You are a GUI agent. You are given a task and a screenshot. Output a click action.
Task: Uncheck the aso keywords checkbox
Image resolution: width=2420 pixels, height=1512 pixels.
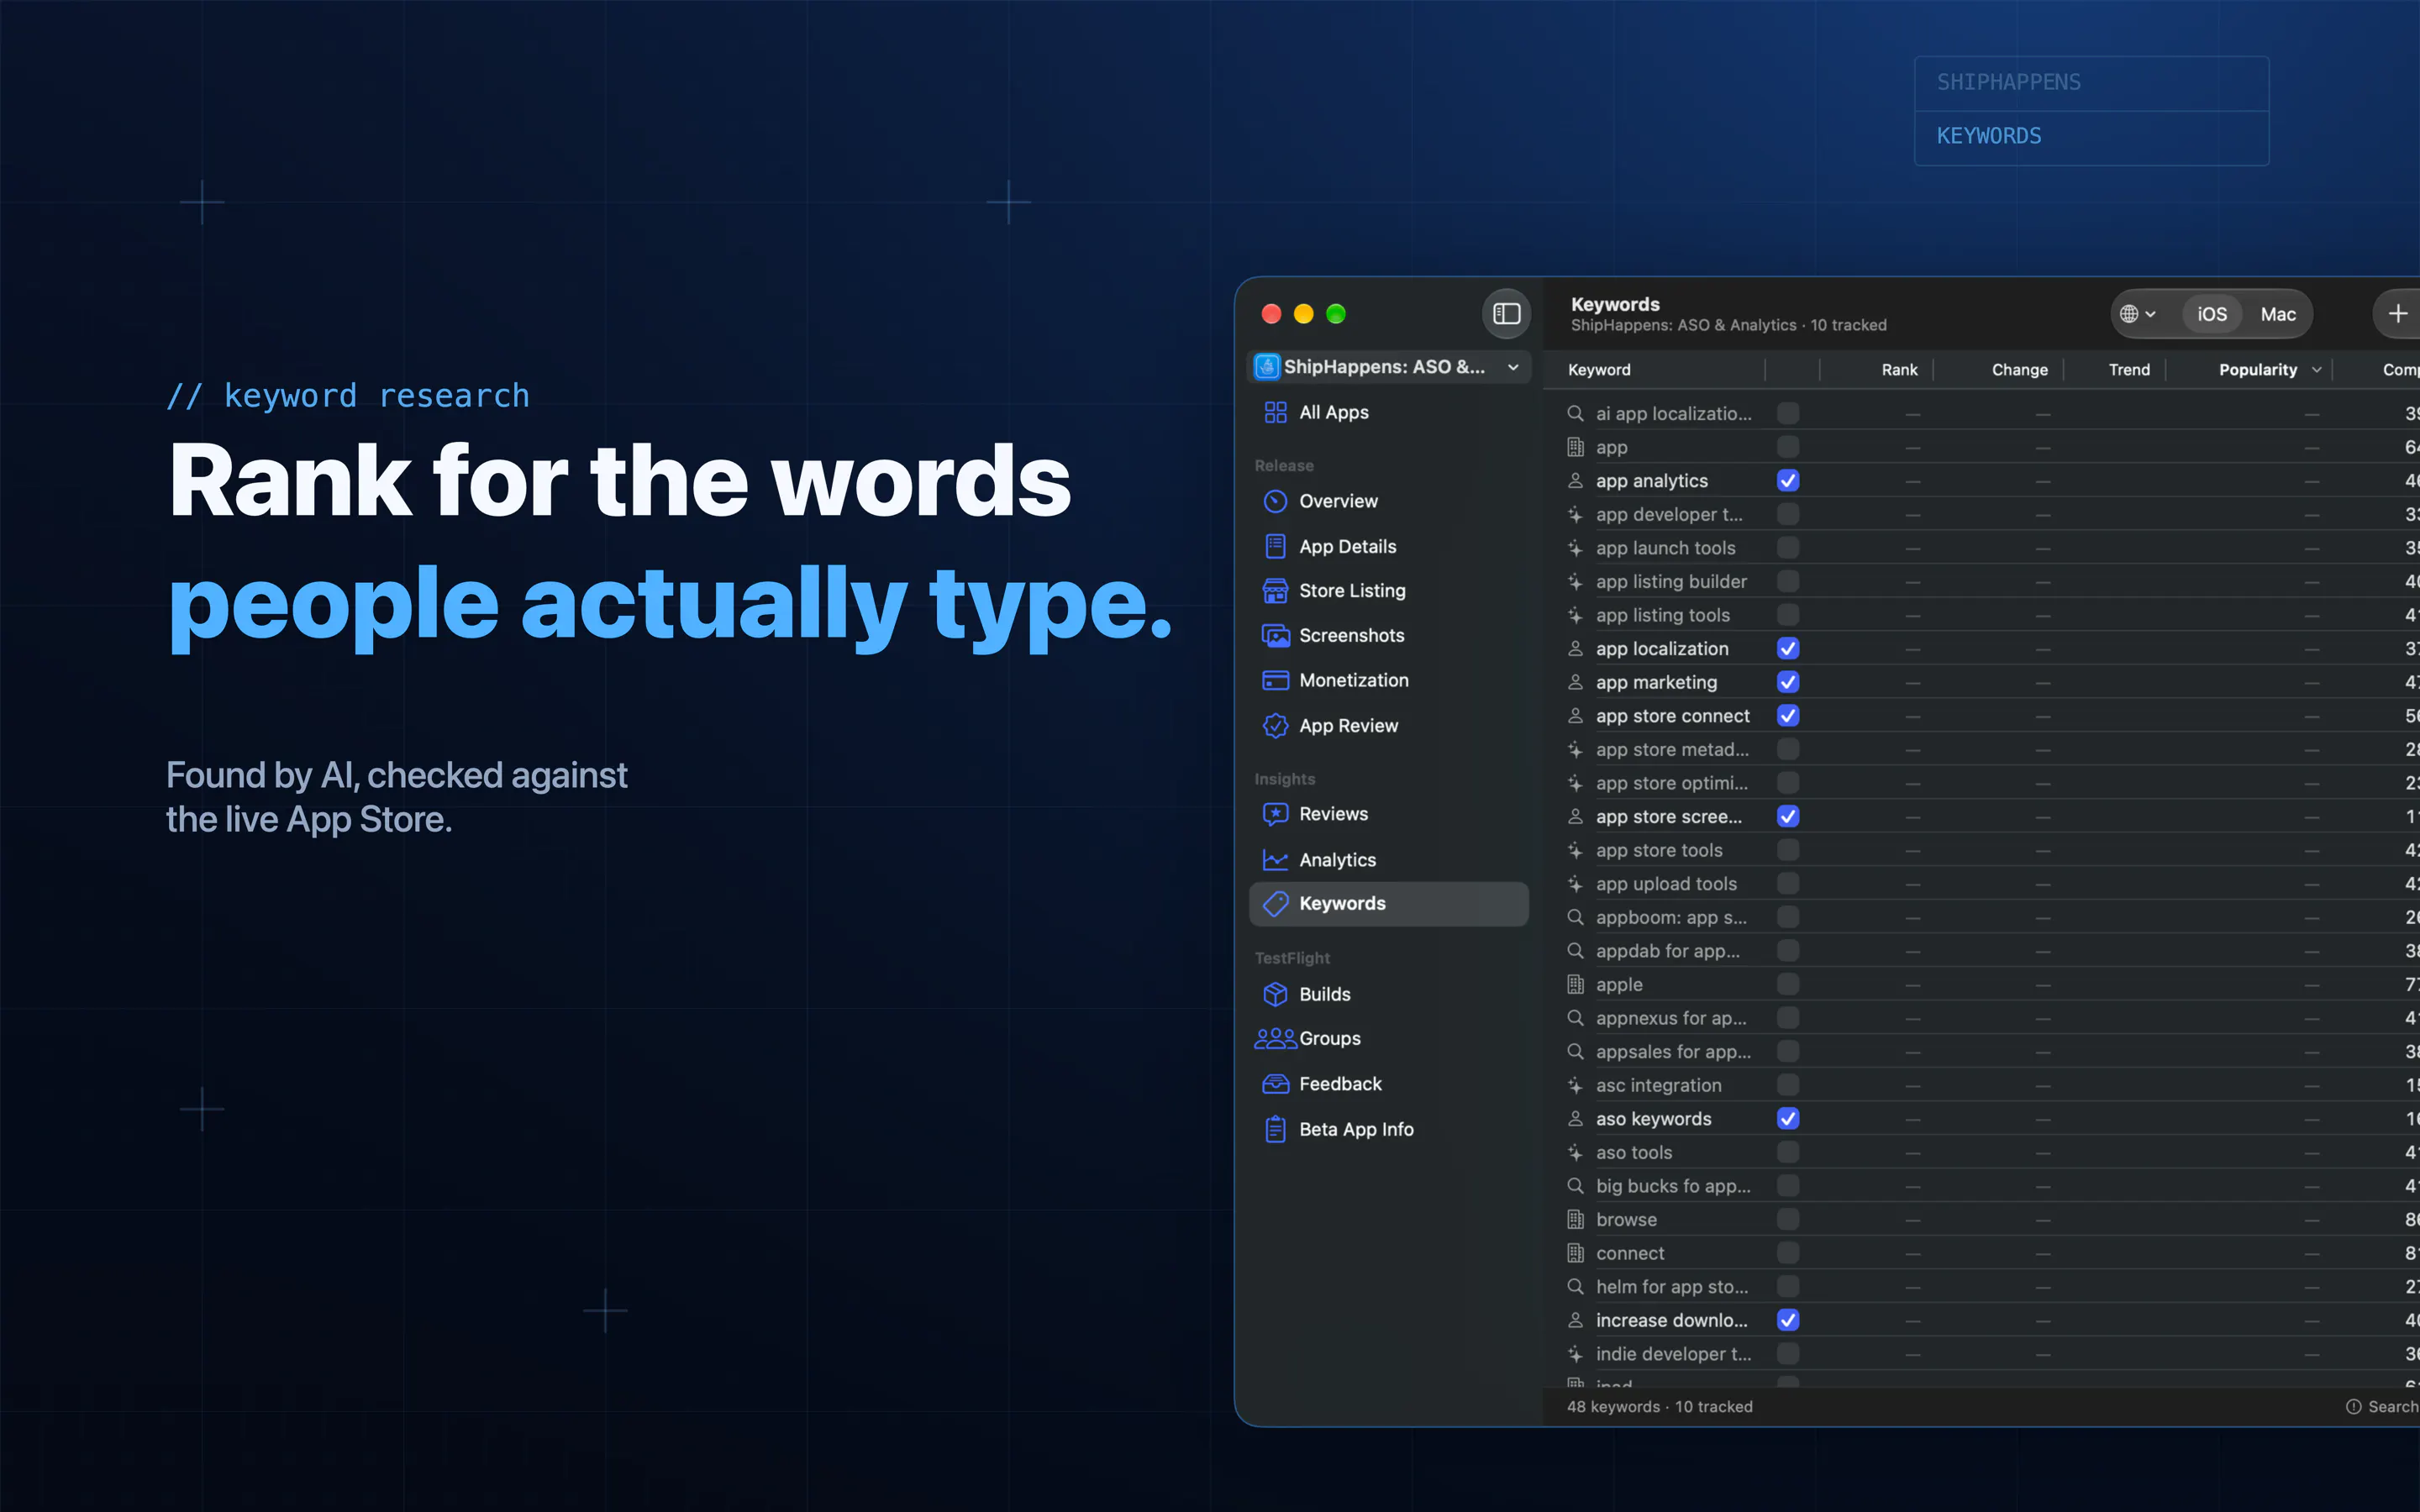point(1788,1119)
